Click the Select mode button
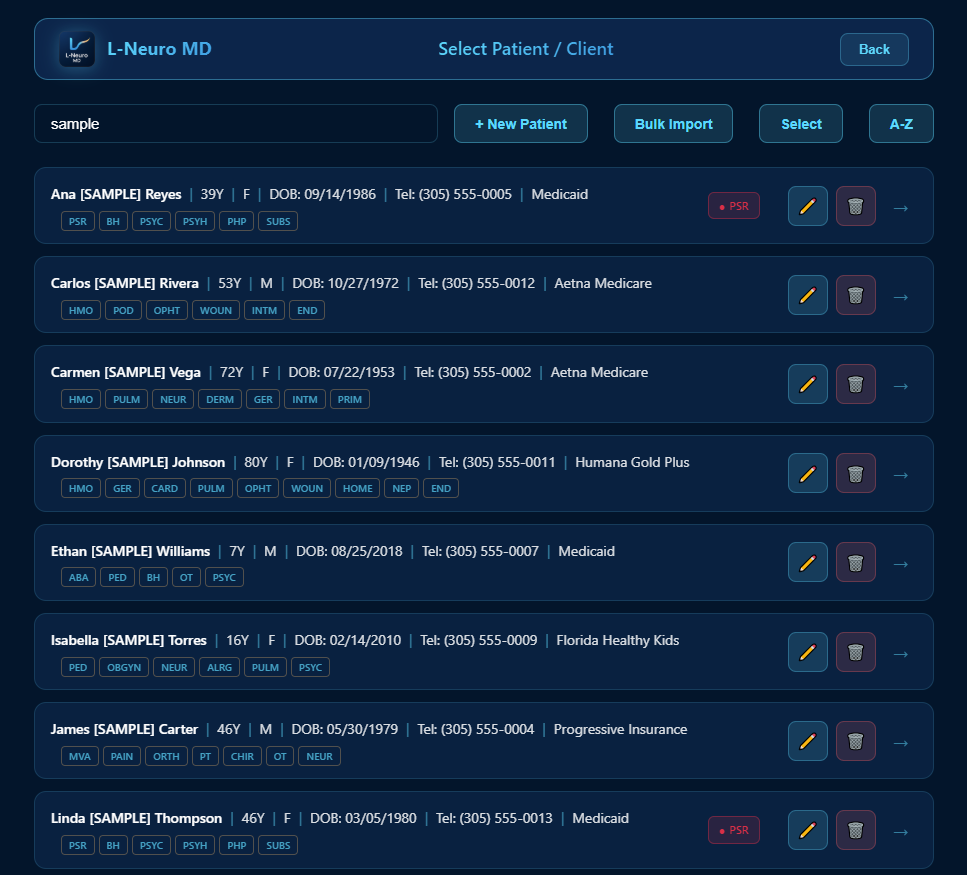 (800, 123)
